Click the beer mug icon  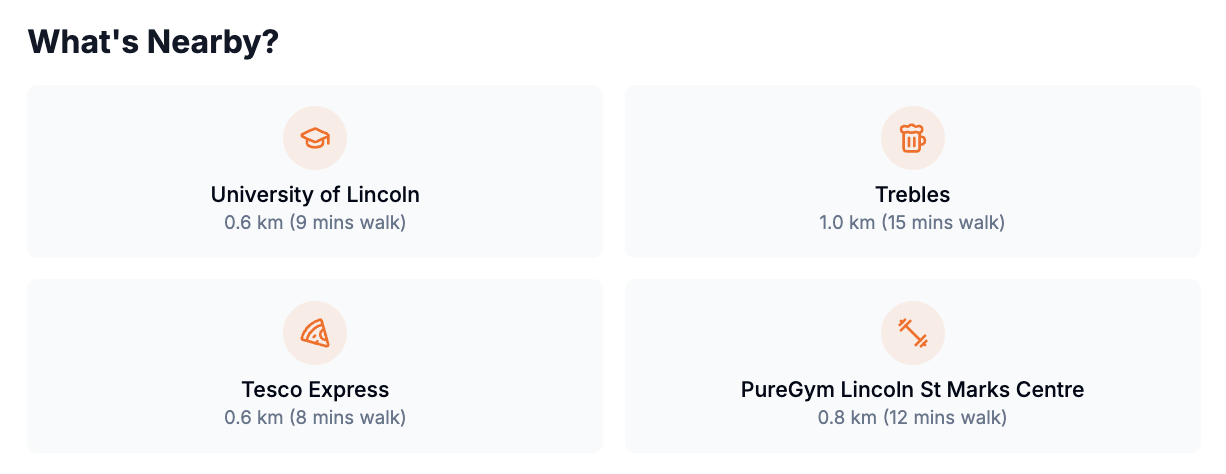pos(912,138)
